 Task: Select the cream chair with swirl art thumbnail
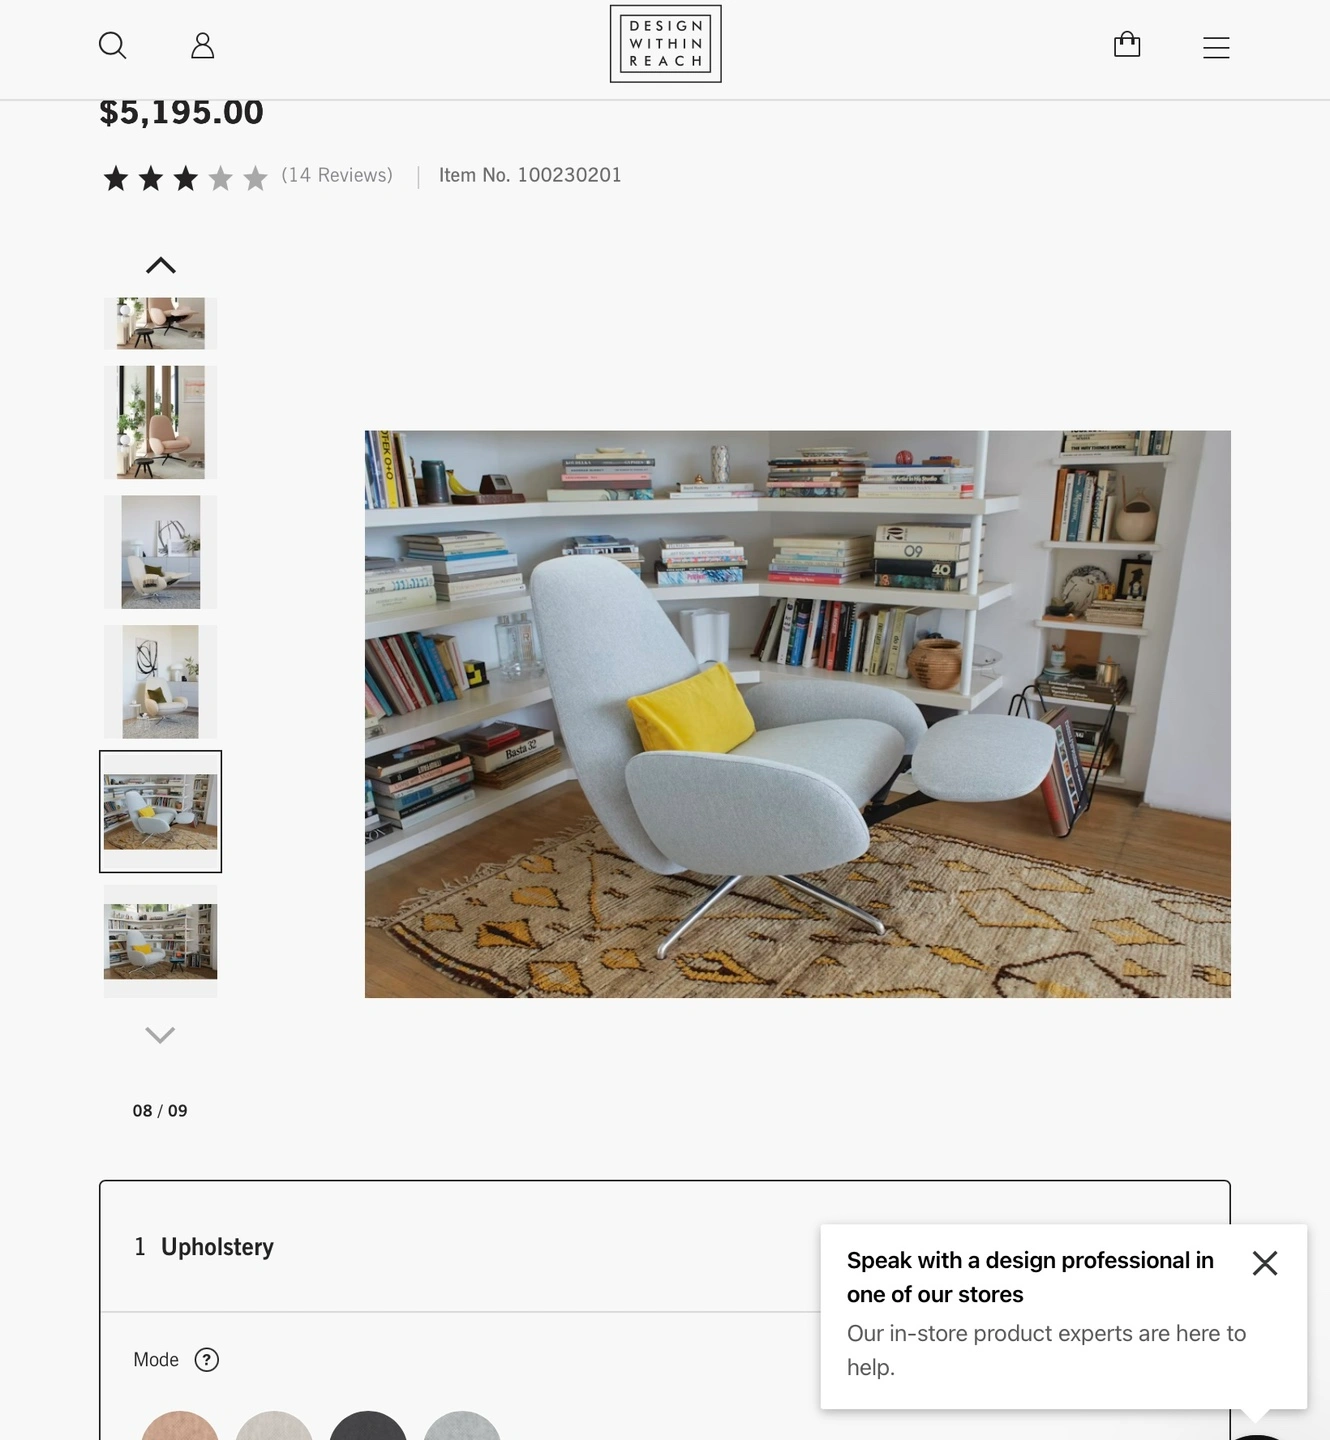click(161, 682)
